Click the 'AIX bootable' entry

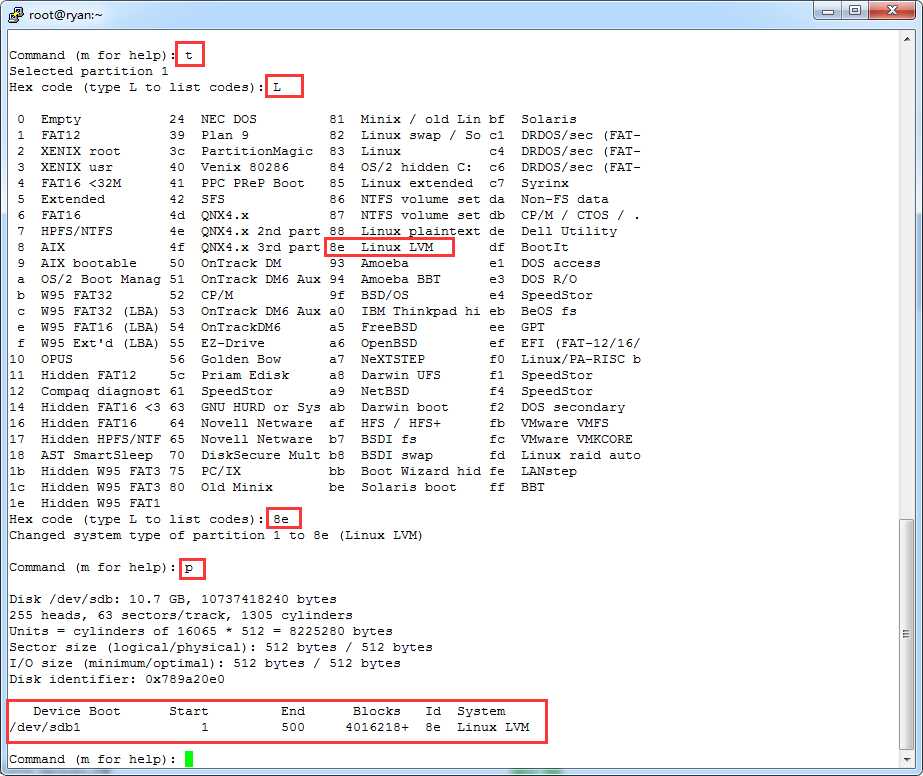(88, 263)
